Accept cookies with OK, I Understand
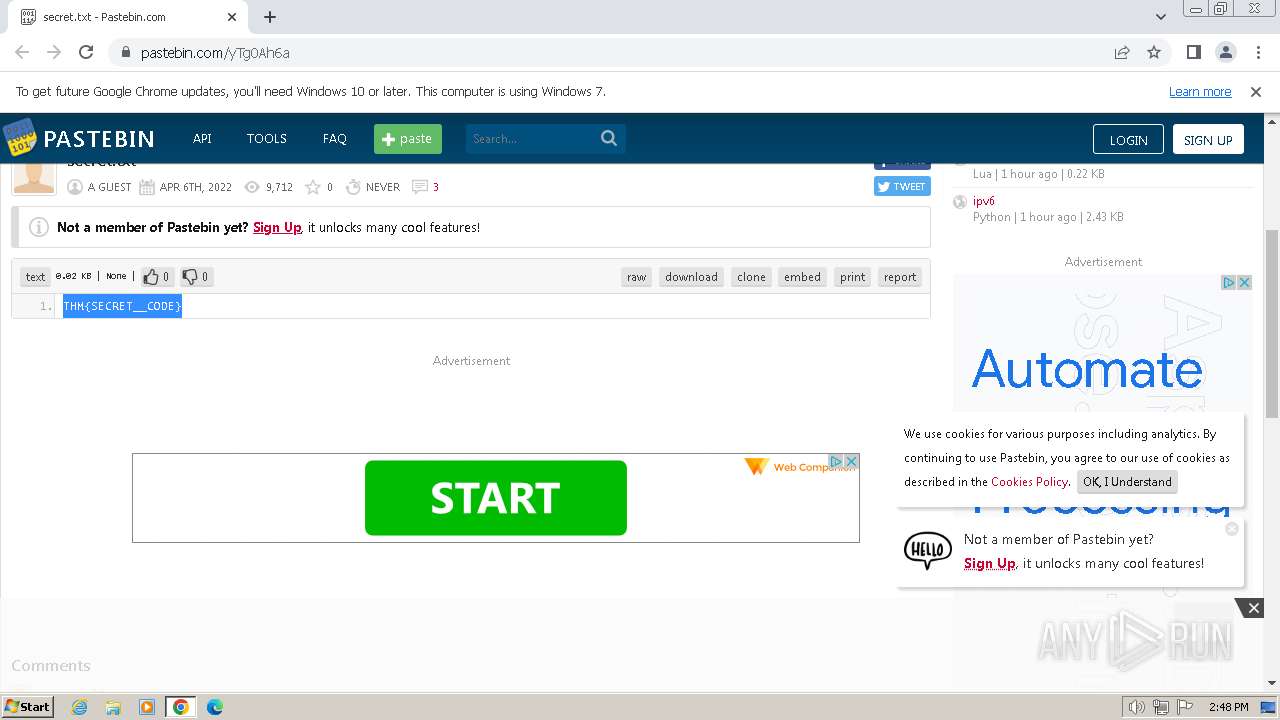This screenshot has height=720, width=1280. pyautogui.click(x=1127, y=482)
